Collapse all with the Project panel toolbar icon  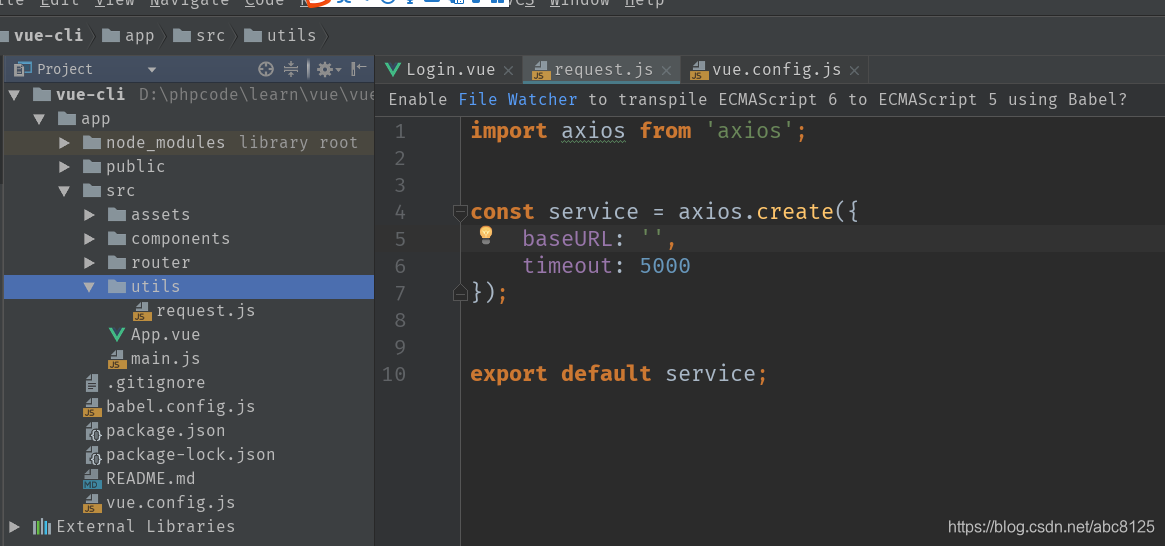tap(291, 70)
